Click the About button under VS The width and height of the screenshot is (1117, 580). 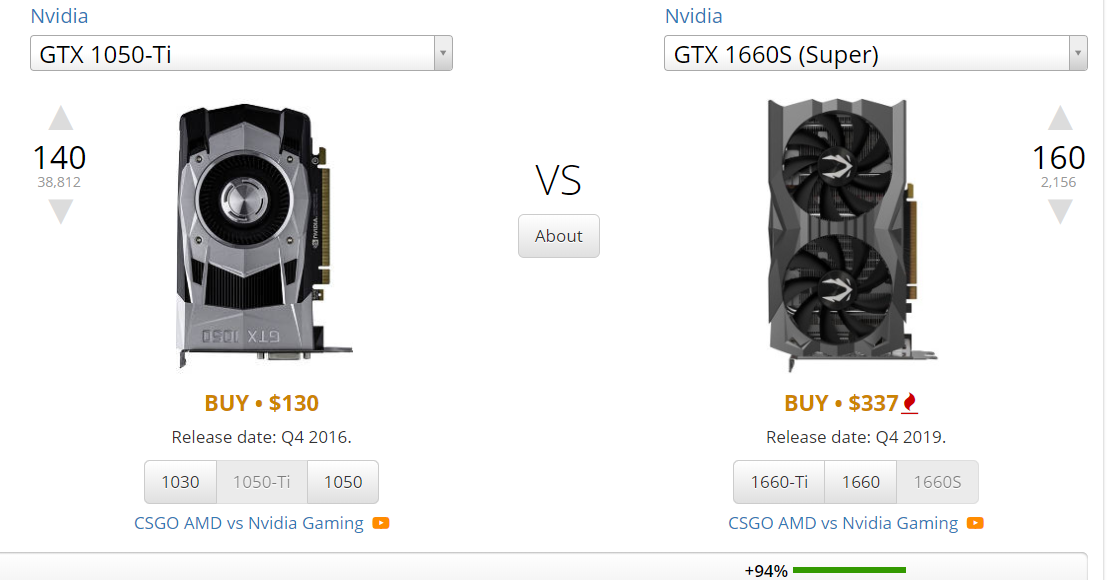click(558, 236)
